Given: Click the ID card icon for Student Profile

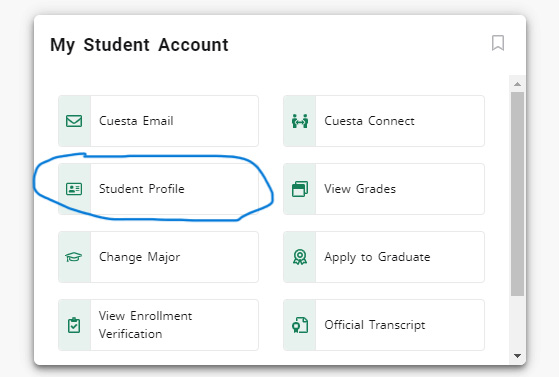Looking at the screenshot, I should tap(74, 189).
